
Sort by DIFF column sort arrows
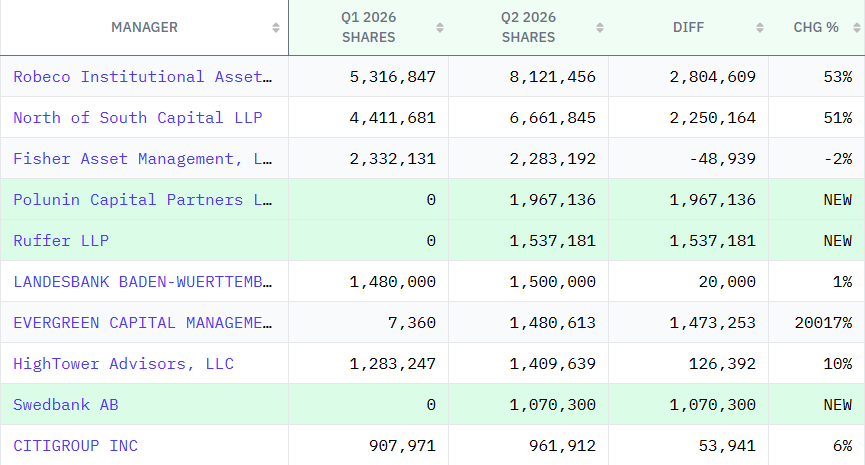pyautogui.click(x=760, y=28)
